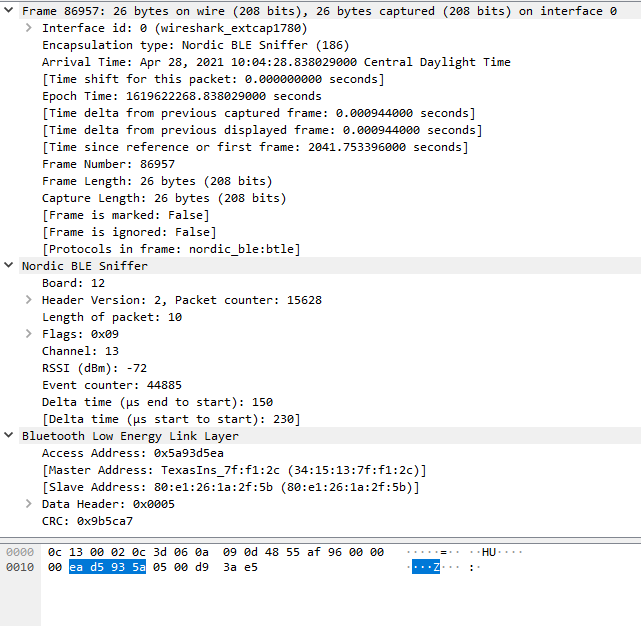Expand Header Version packet counter row

30,300
